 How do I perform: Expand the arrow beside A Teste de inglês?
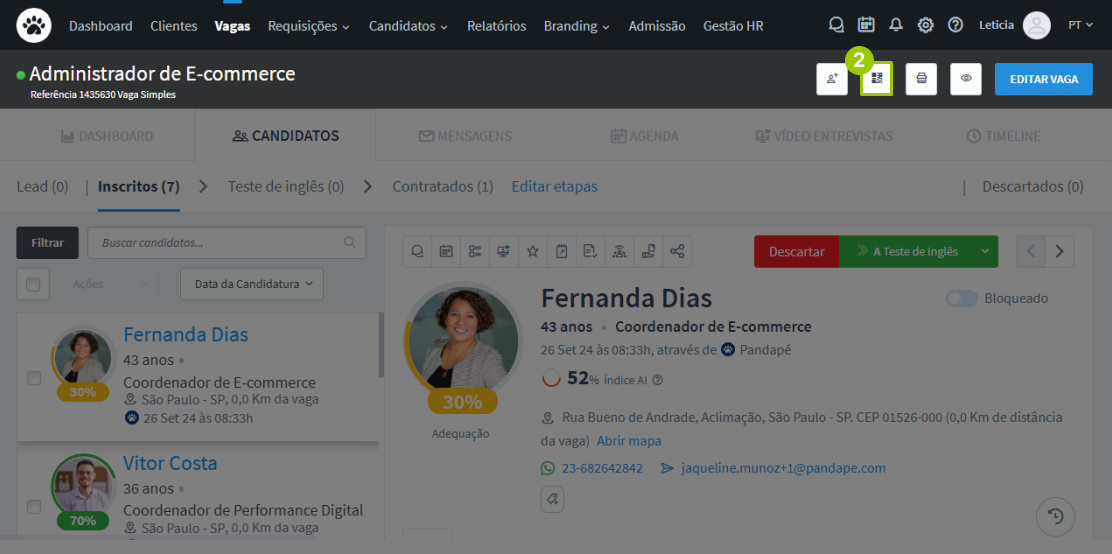click(985, 252)
